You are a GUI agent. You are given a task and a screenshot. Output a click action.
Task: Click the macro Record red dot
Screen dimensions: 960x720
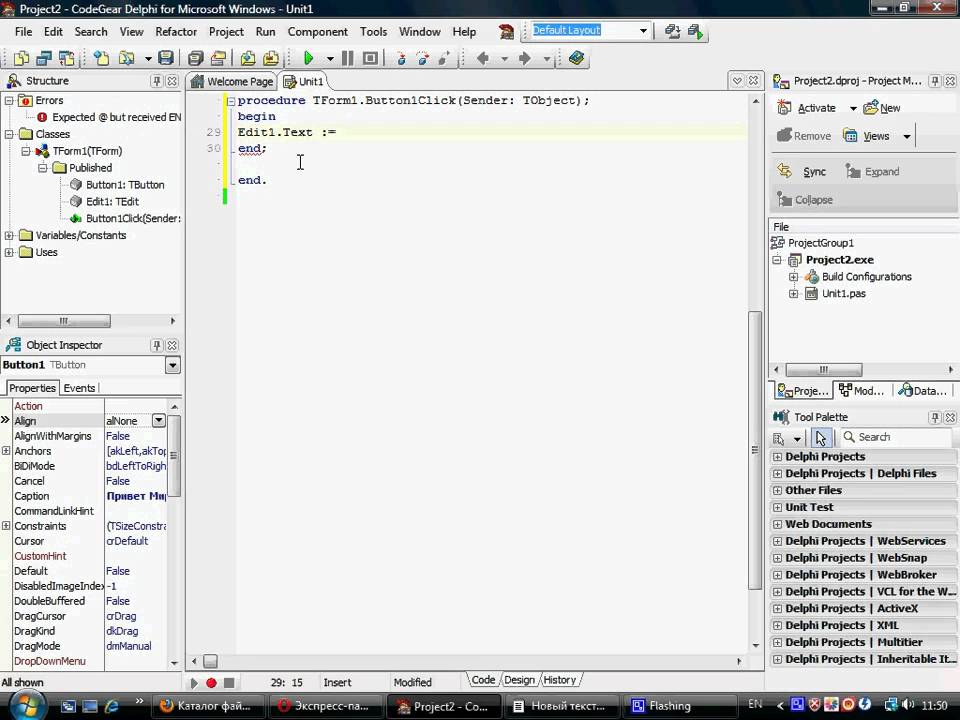point(211,683)
